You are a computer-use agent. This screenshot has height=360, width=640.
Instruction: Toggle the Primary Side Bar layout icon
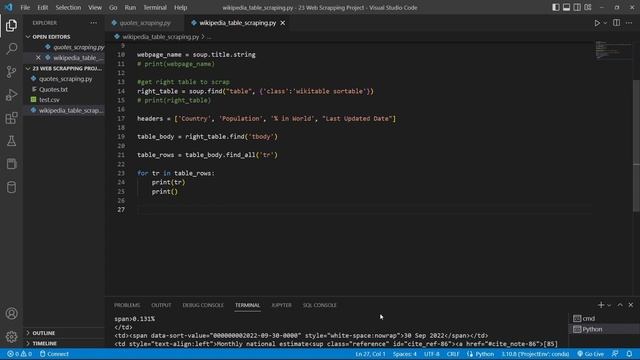tap(556, 7)
